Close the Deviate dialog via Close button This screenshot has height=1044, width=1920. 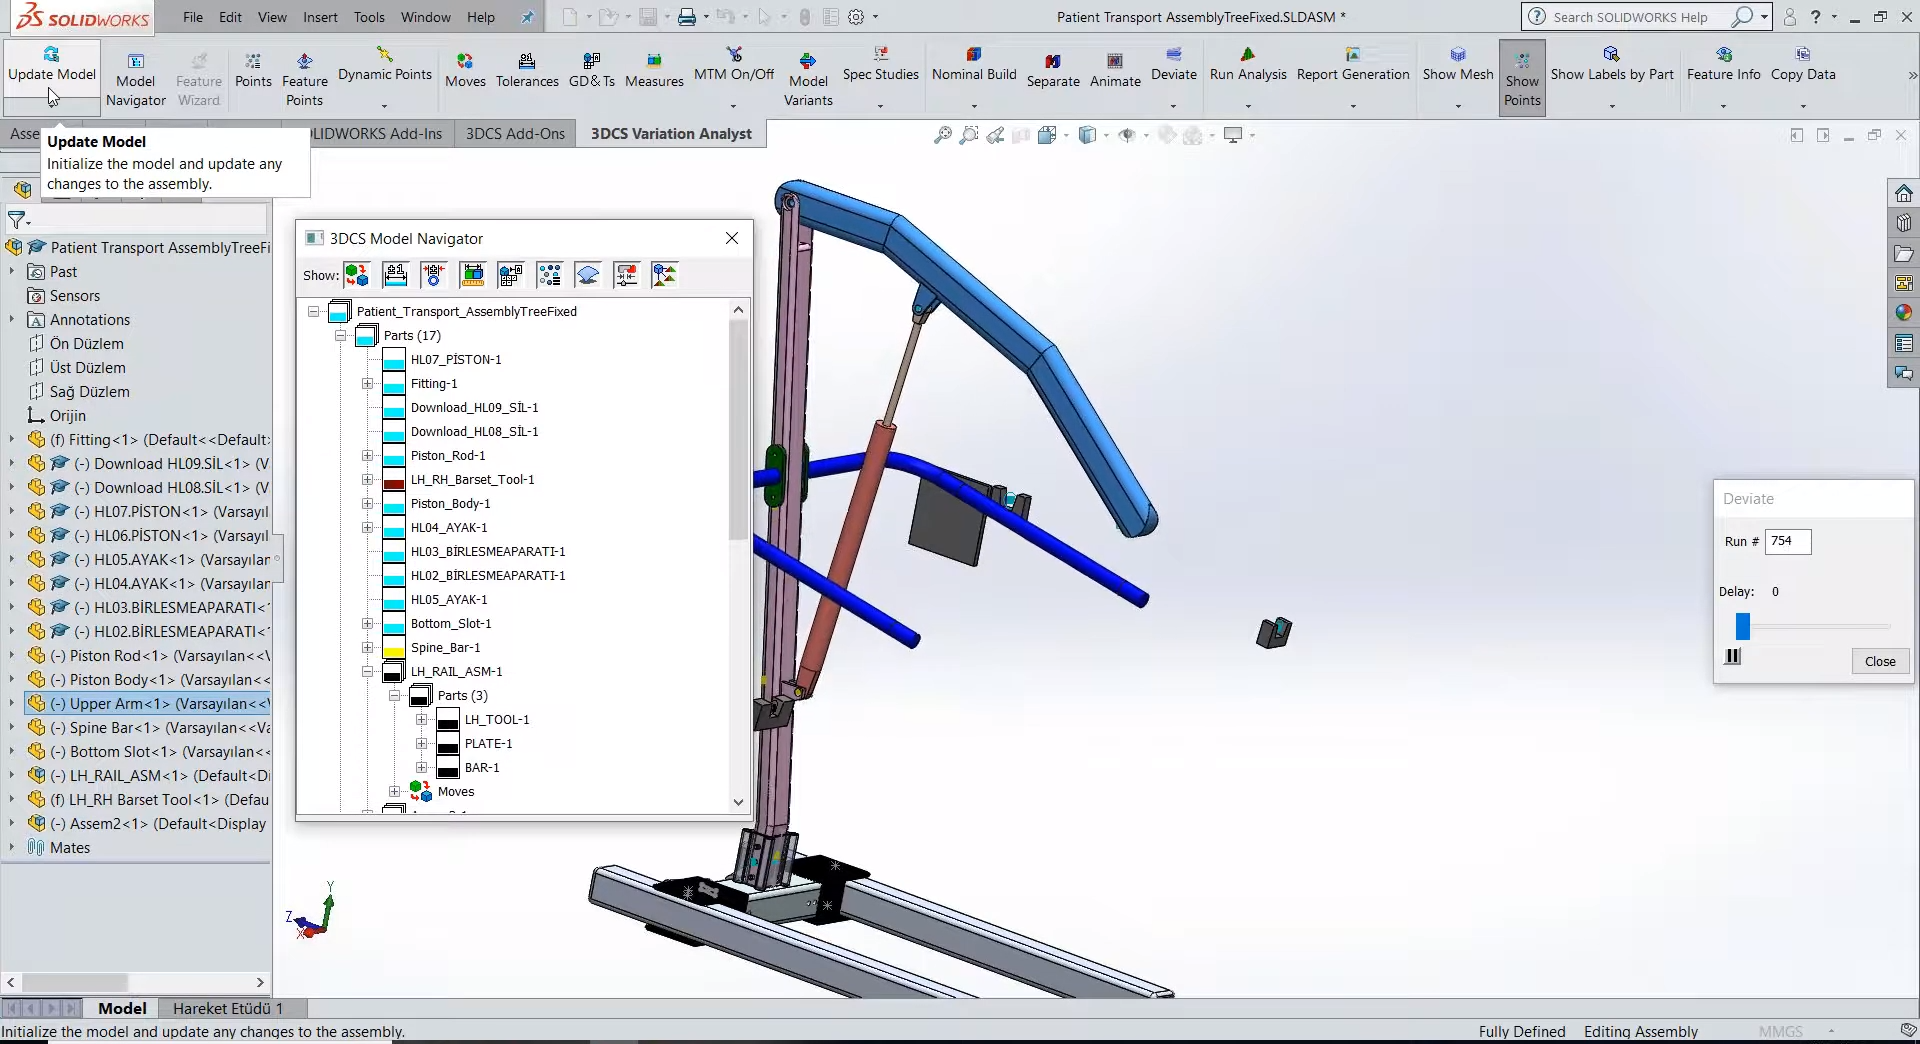click(1879, 661)
